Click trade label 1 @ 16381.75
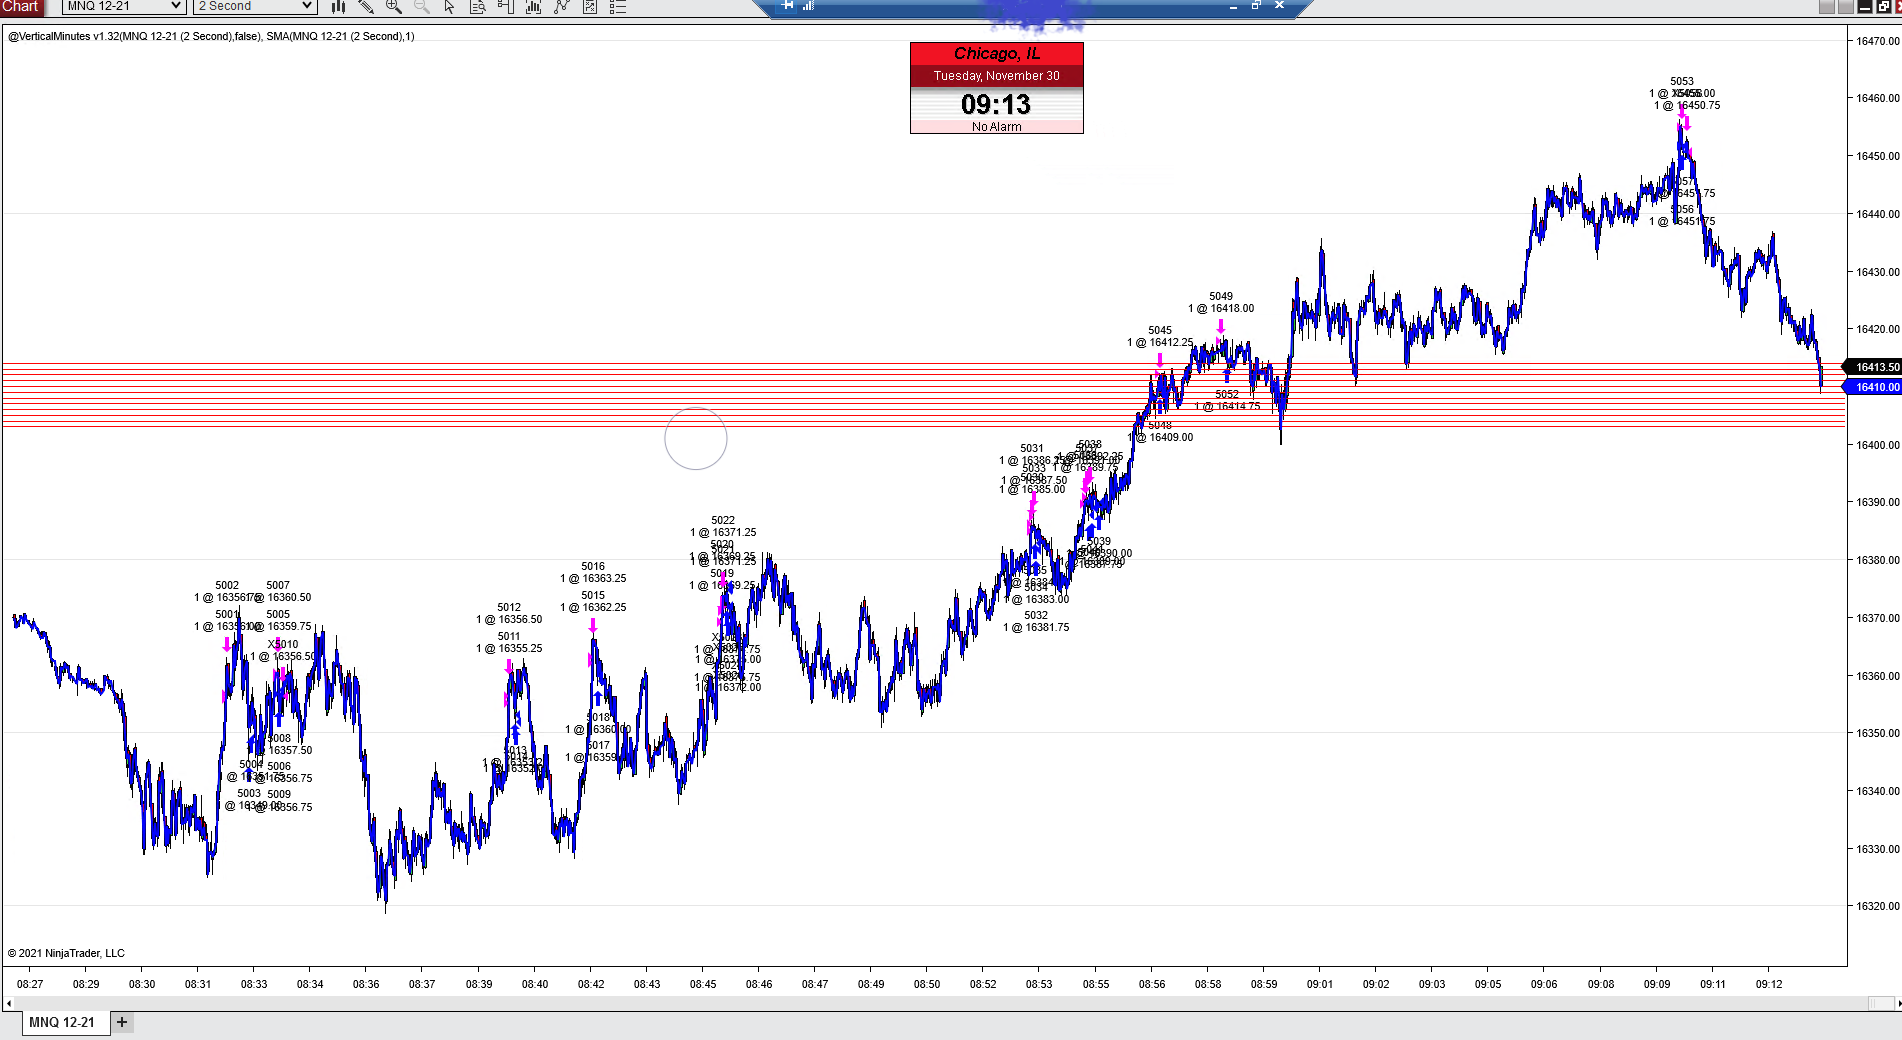1902x1040 pixels. pos(1036,627)
